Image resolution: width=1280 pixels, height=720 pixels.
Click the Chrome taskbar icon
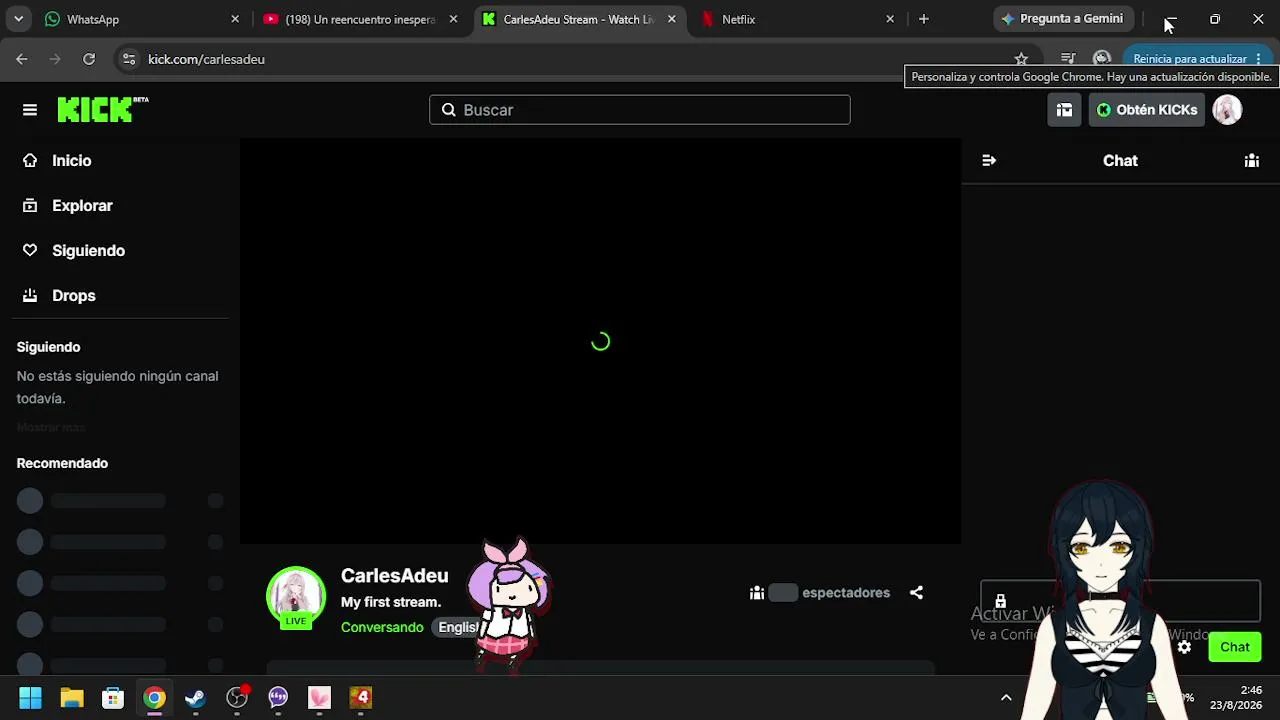154,697
